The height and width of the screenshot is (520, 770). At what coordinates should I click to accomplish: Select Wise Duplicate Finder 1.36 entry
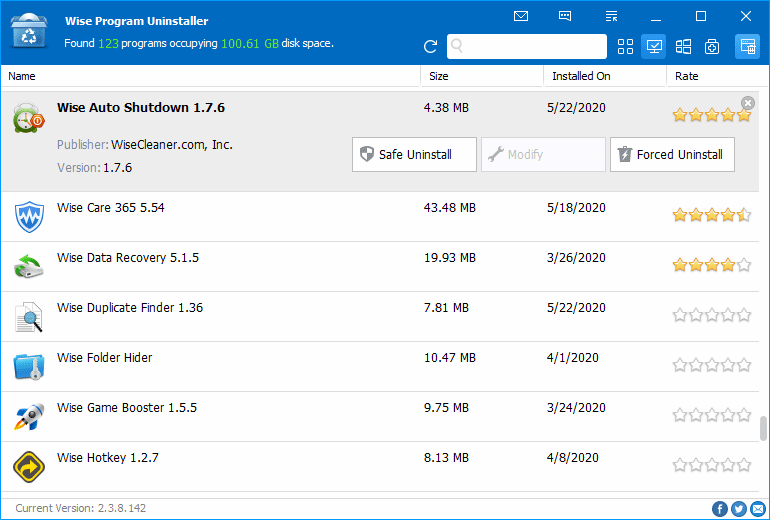(x=380, y=317)
